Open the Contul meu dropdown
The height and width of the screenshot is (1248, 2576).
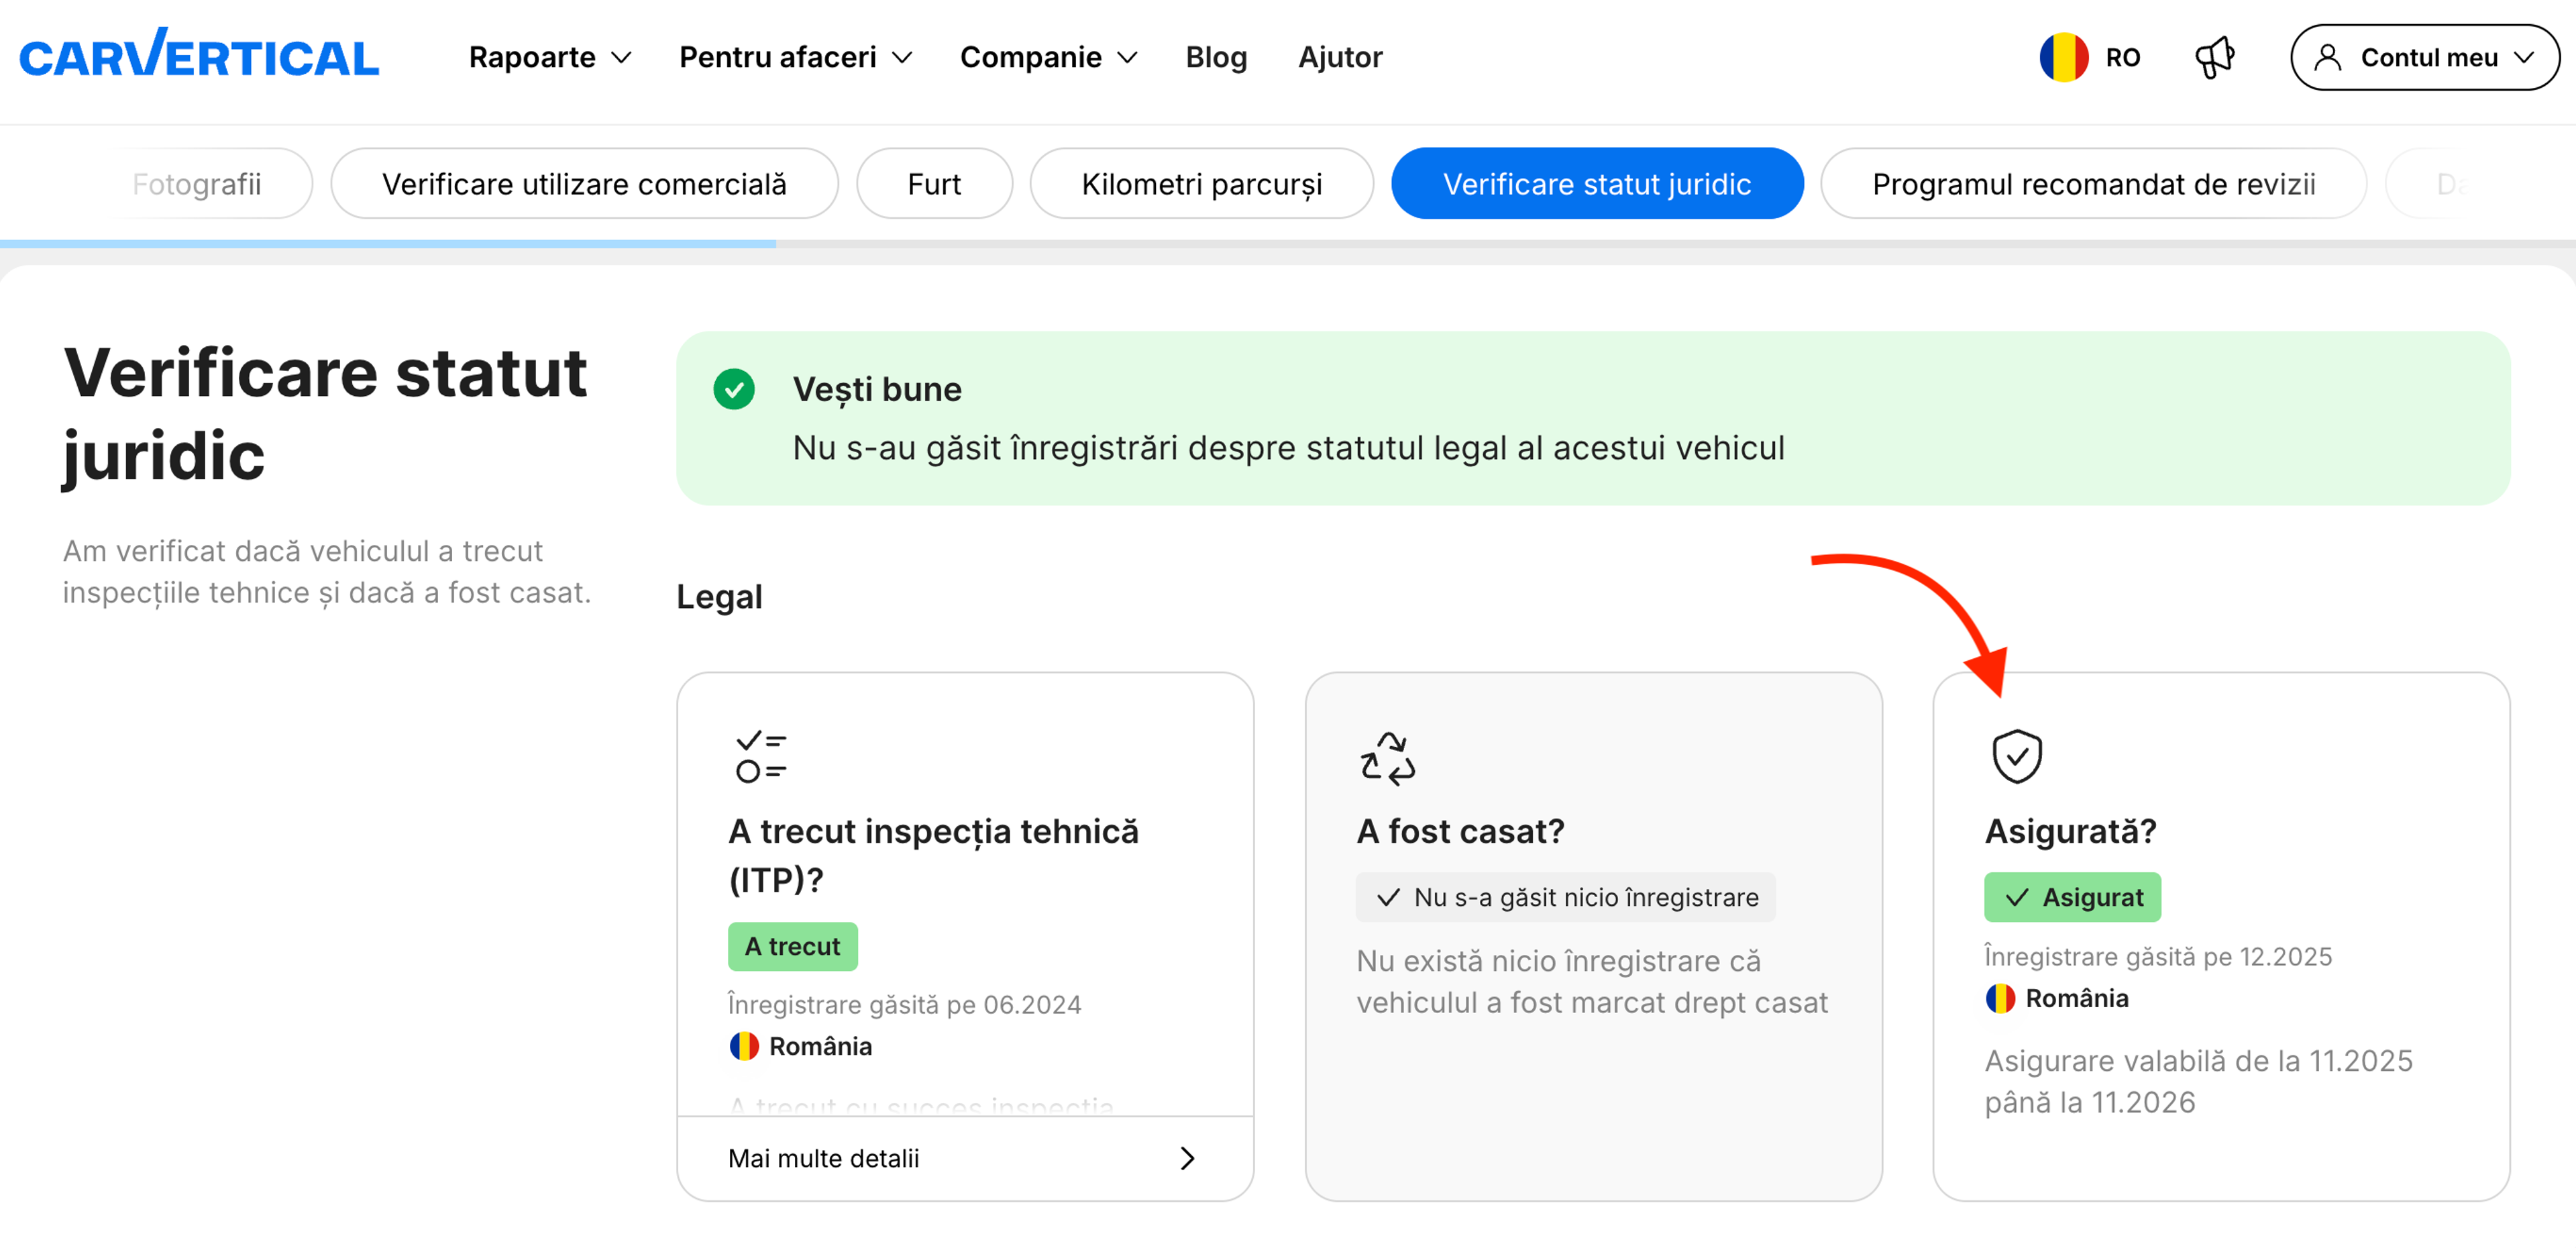2424,57
